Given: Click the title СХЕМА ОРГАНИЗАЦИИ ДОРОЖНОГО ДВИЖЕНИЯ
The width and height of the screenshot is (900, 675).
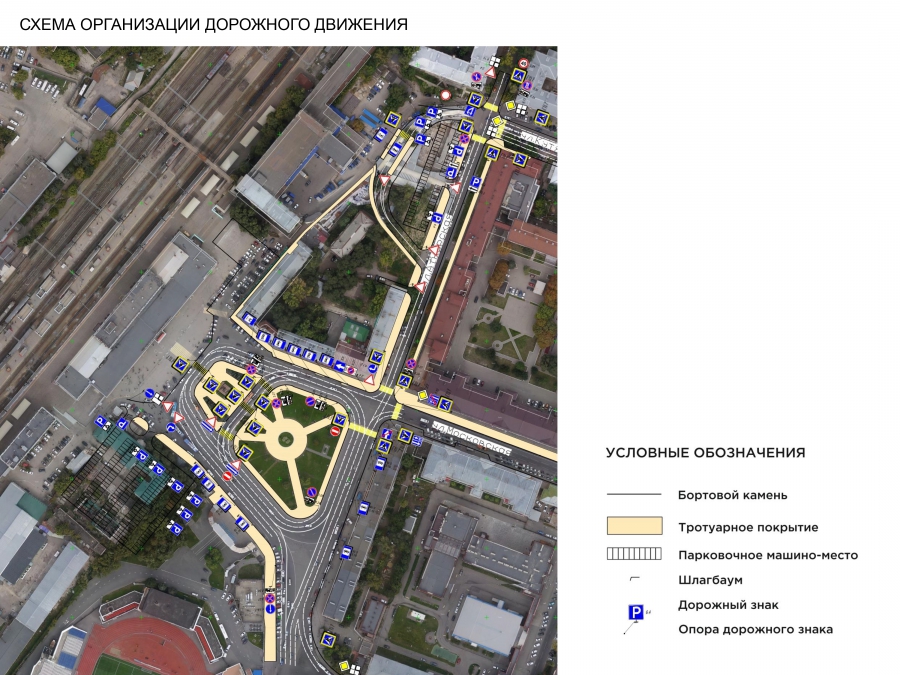Looking at the screenshot, I should pos(214,24).
